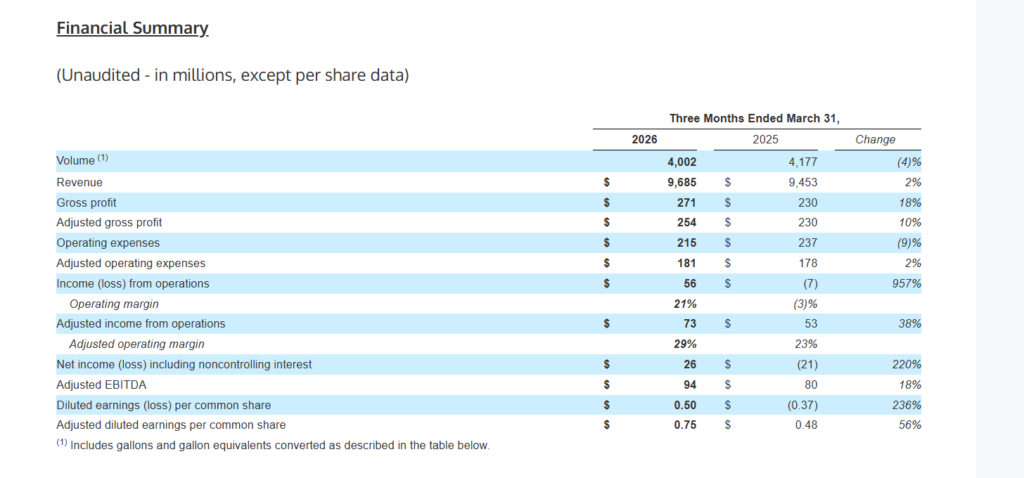Select the 2026 Adjusted EBITDA value 94
This screenshot has height=478, width=1024.
click(x=689, y=385)
